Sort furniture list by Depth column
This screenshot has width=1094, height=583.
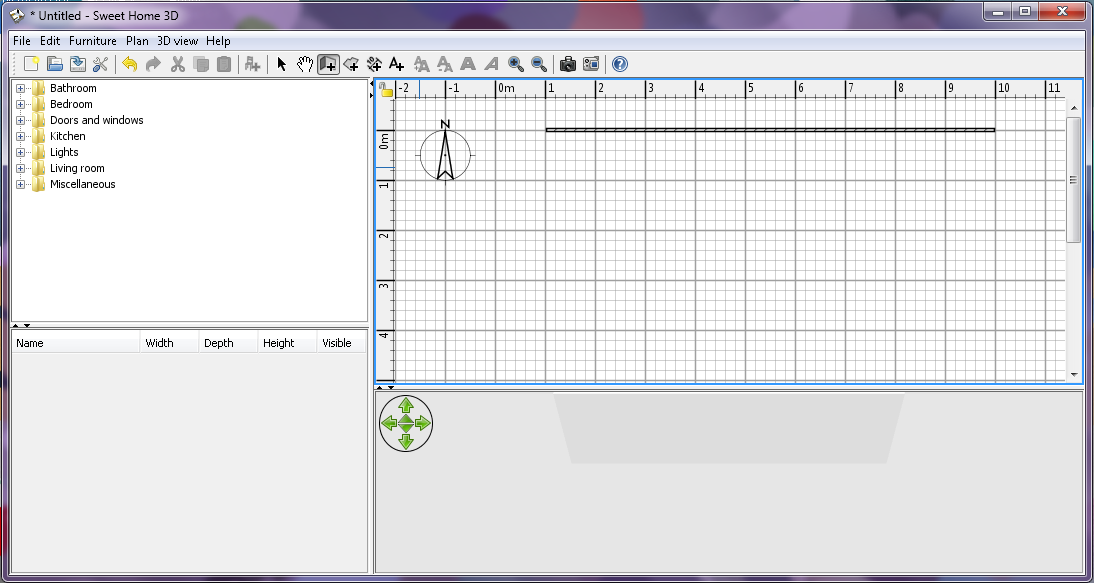click(x=228, y=343)
